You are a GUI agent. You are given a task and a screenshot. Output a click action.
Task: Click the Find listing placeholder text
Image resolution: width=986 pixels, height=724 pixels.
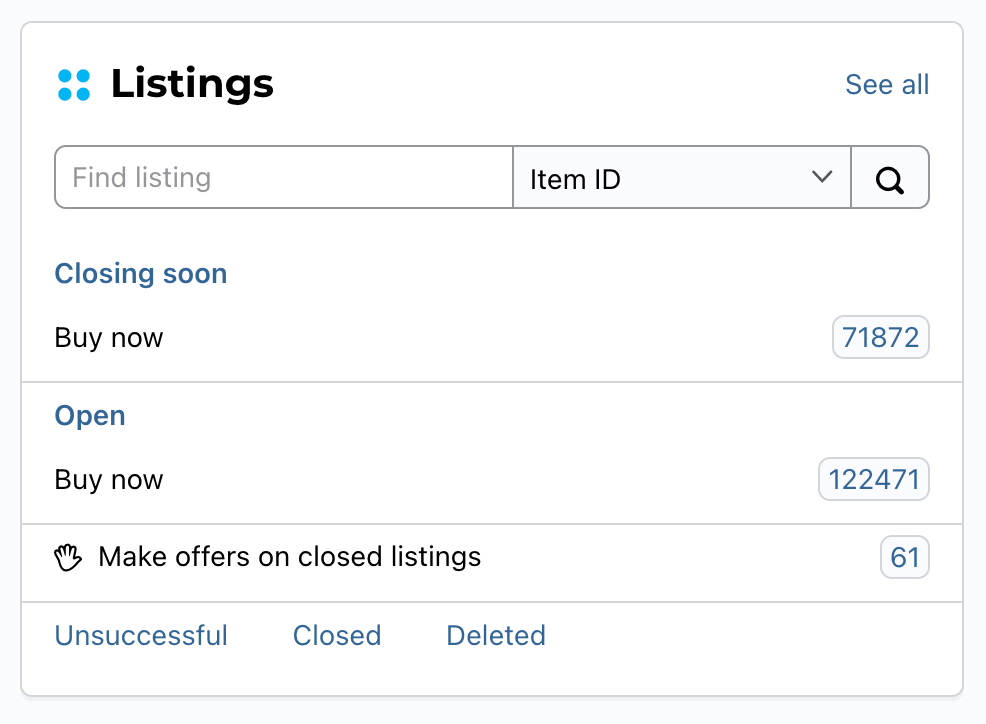(141, 177)
